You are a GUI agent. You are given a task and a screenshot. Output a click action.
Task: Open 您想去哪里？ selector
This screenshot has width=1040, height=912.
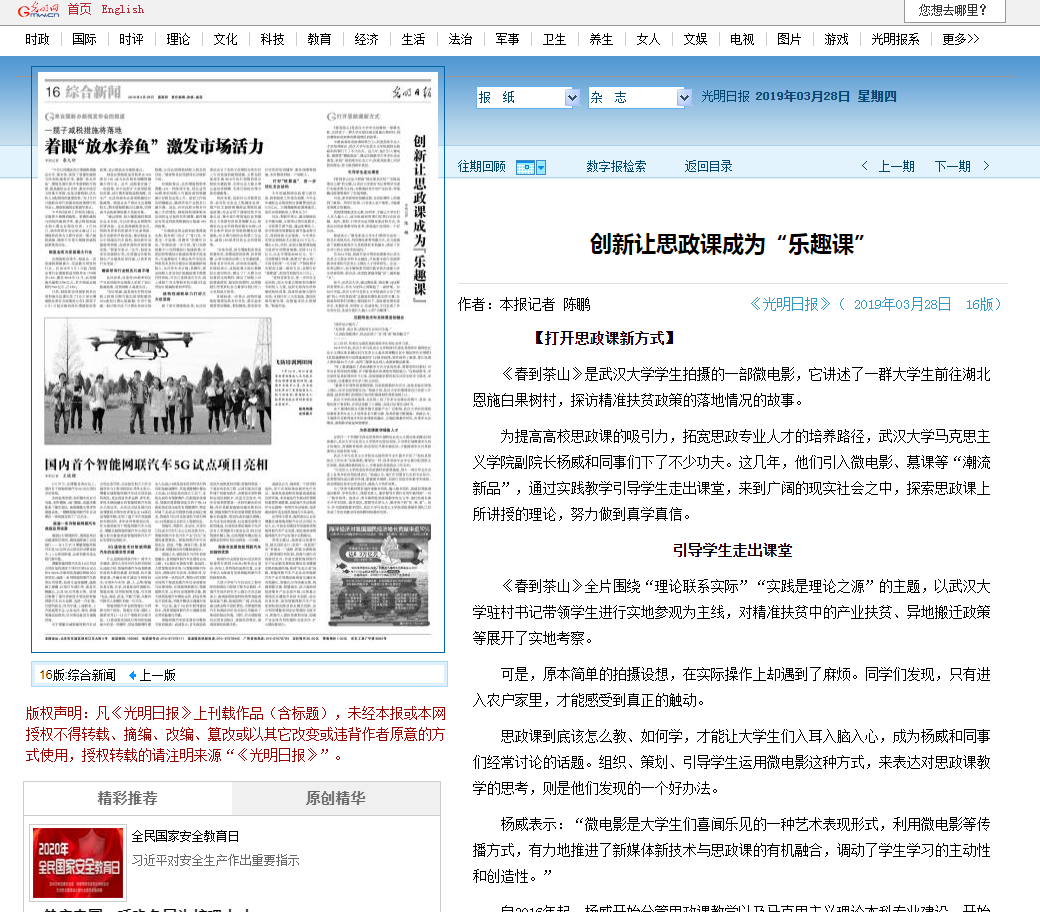click(954, 11)
